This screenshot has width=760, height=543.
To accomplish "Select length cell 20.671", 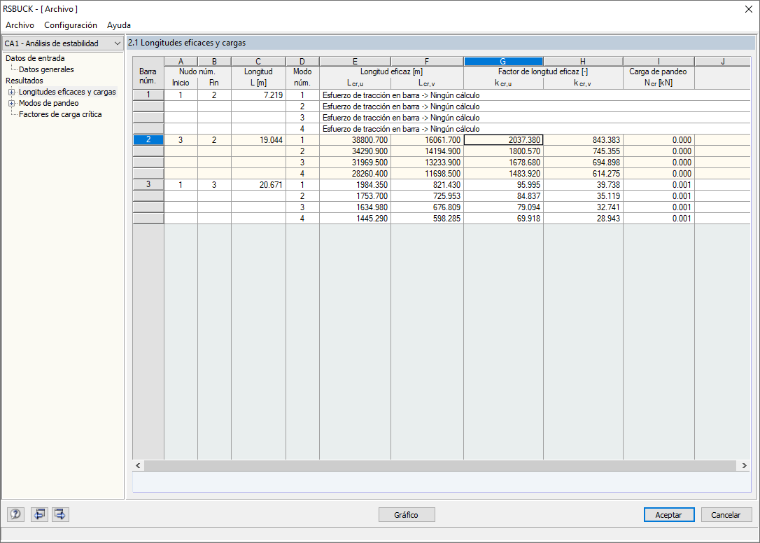I will click(x=258, y=185).
